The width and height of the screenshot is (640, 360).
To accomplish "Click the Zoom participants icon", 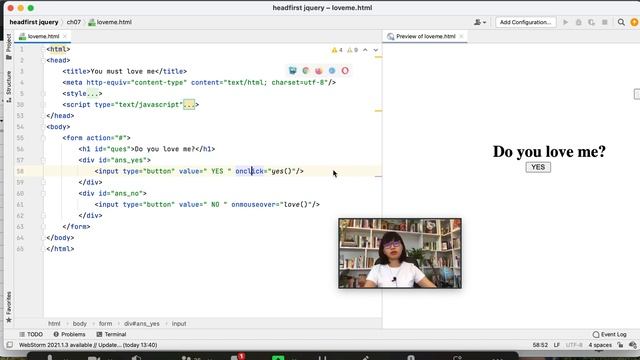I will (186, 358).
